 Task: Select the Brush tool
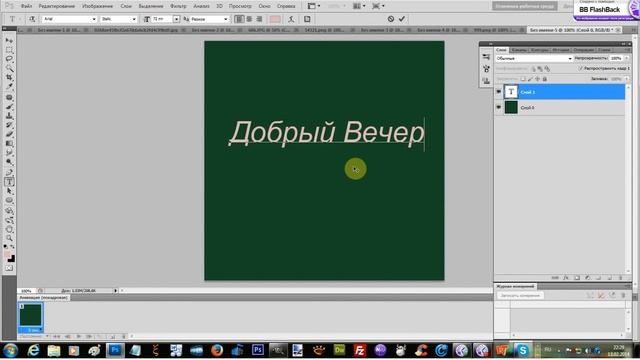[x=9, y=107]
